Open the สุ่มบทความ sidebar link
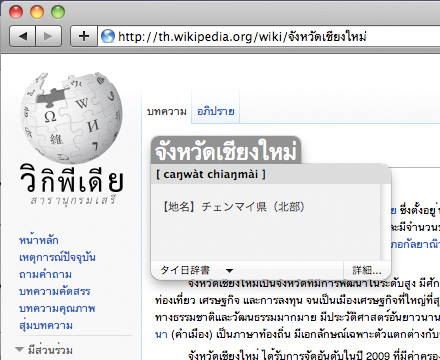The height and width of the screenshot is (360, 440). click(x=46, y=325)
